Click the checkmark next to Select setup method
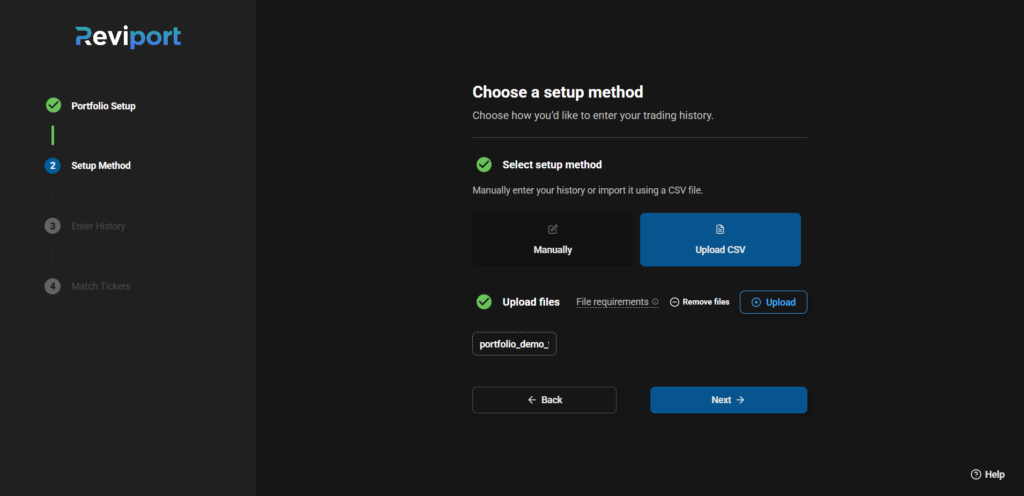 tap(484, 164)
